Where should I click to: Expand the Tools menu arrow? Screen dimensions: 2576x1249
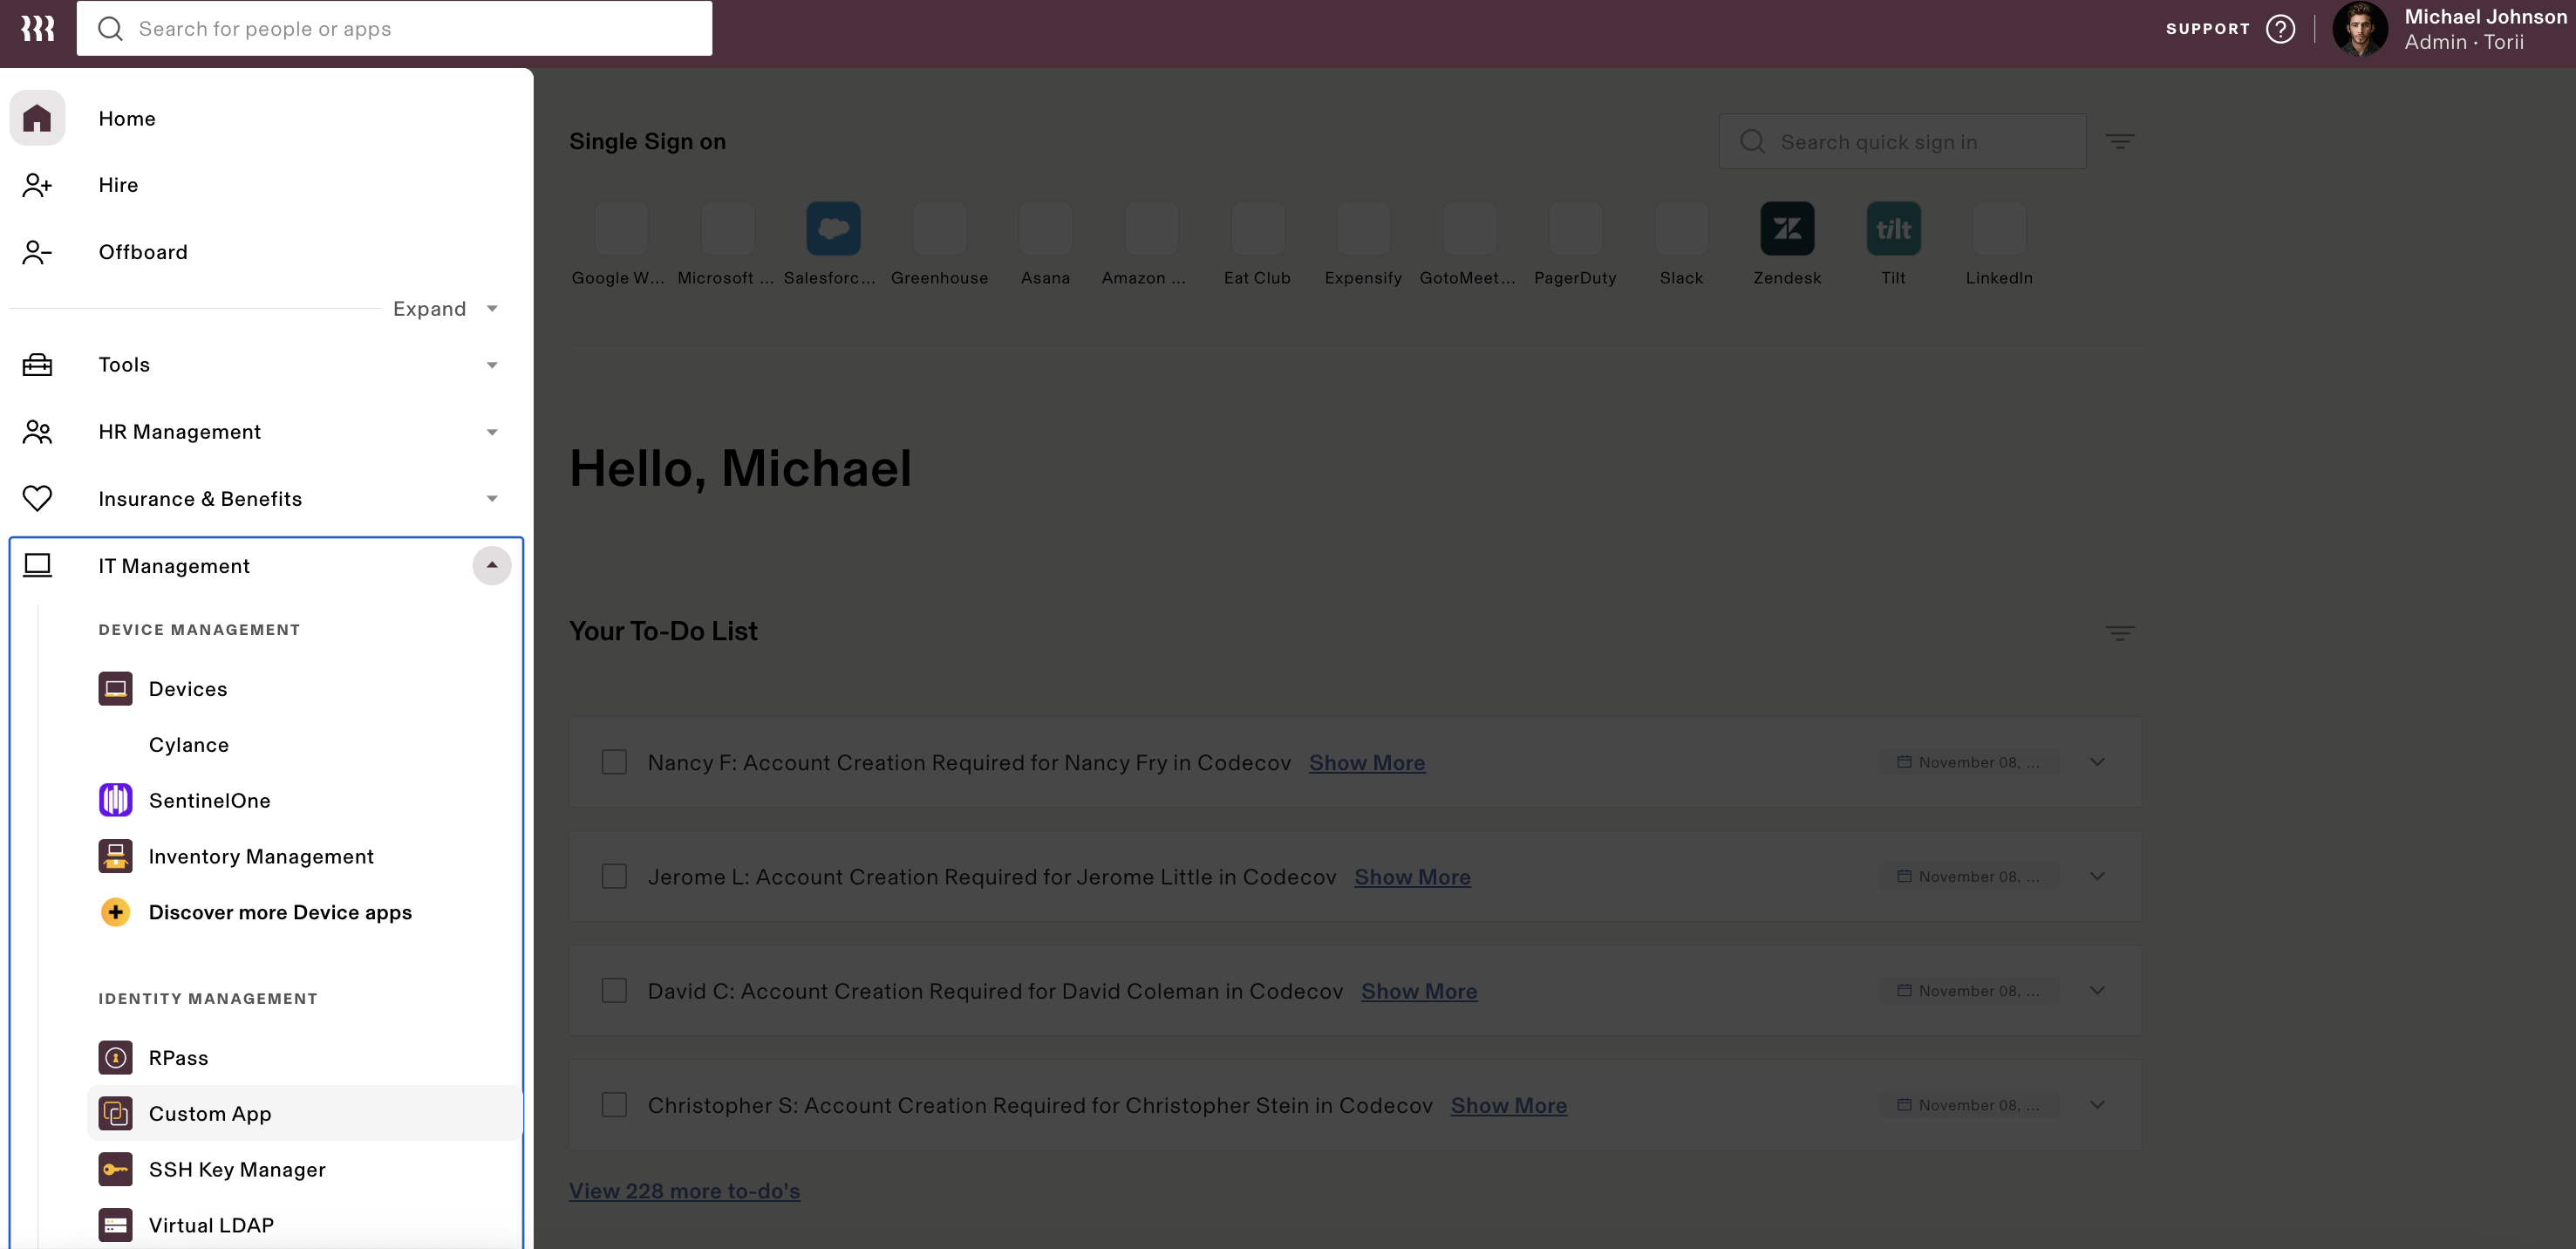(492, 365)
